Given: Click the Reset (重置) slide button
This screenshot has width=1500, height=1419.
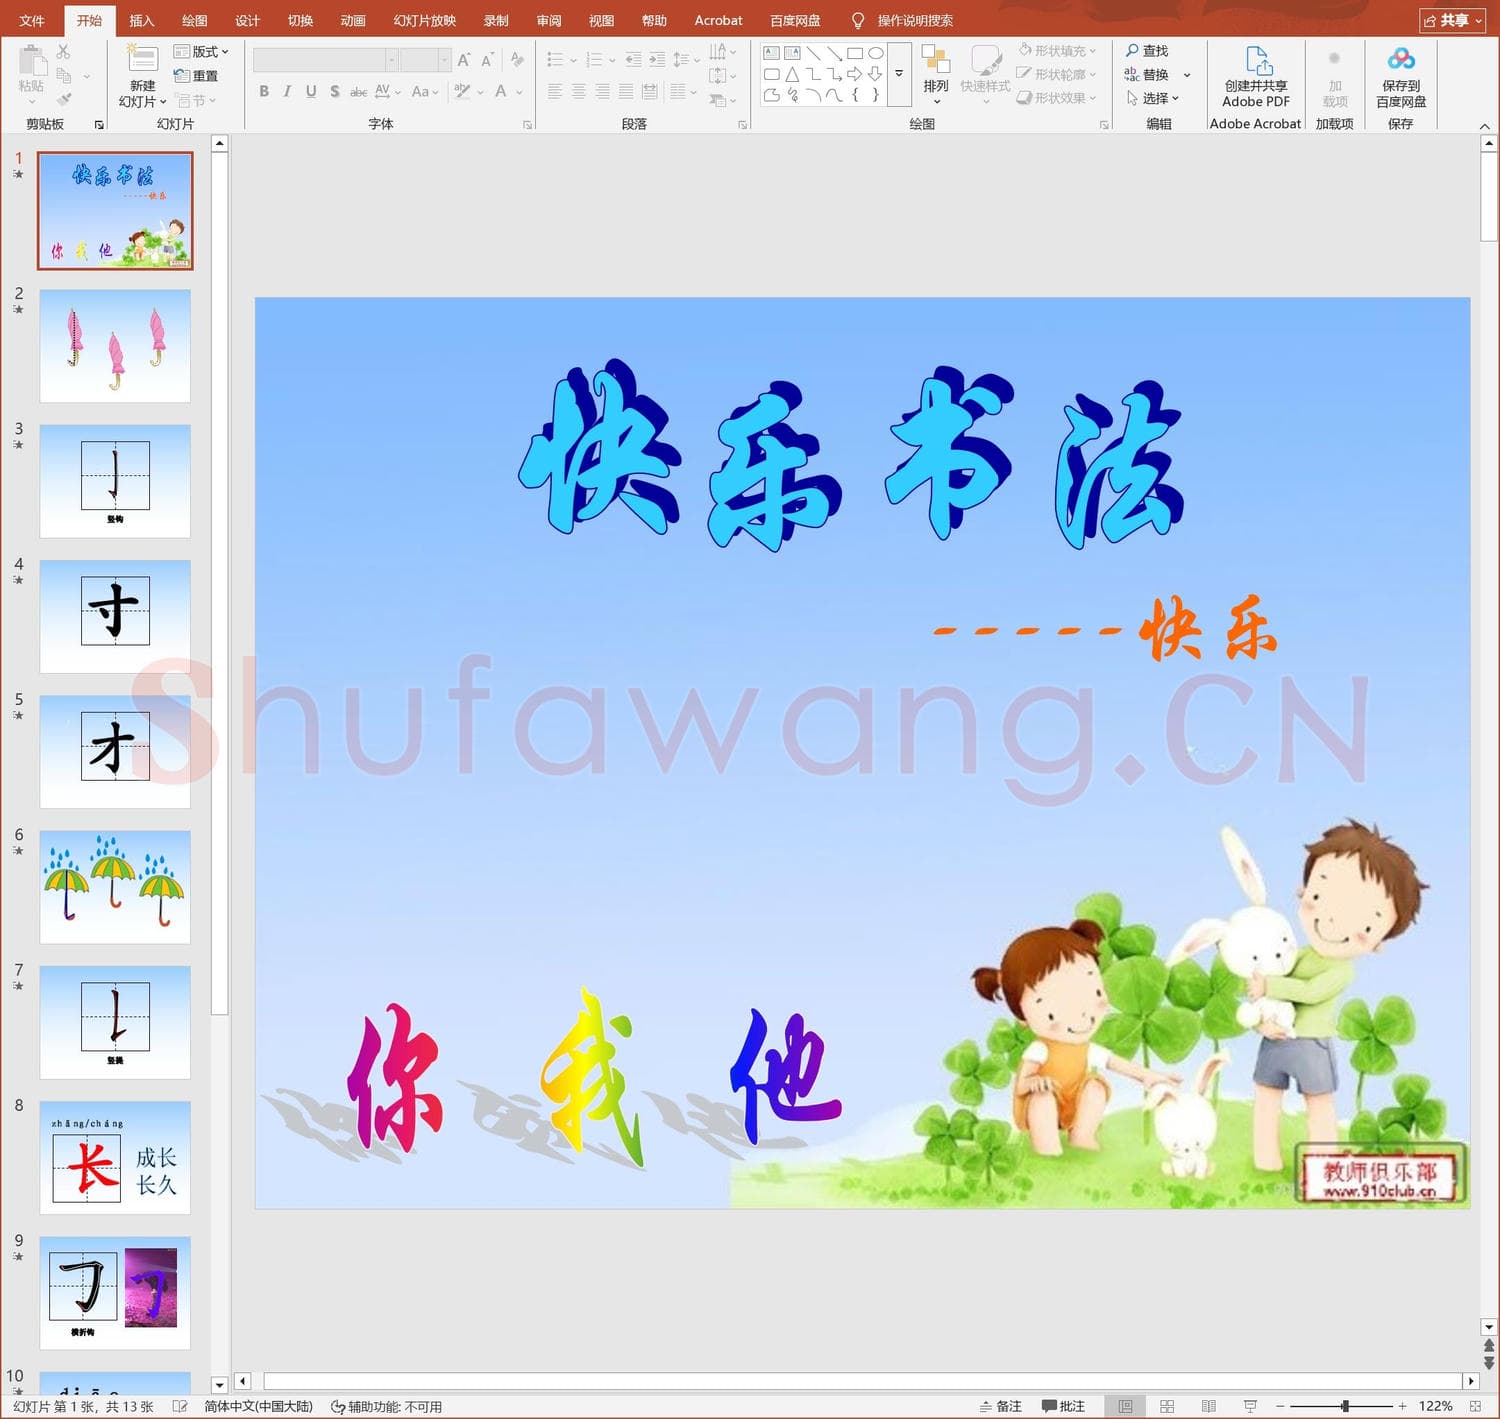Looking at the screenshot, I should [x=196, y=76].
